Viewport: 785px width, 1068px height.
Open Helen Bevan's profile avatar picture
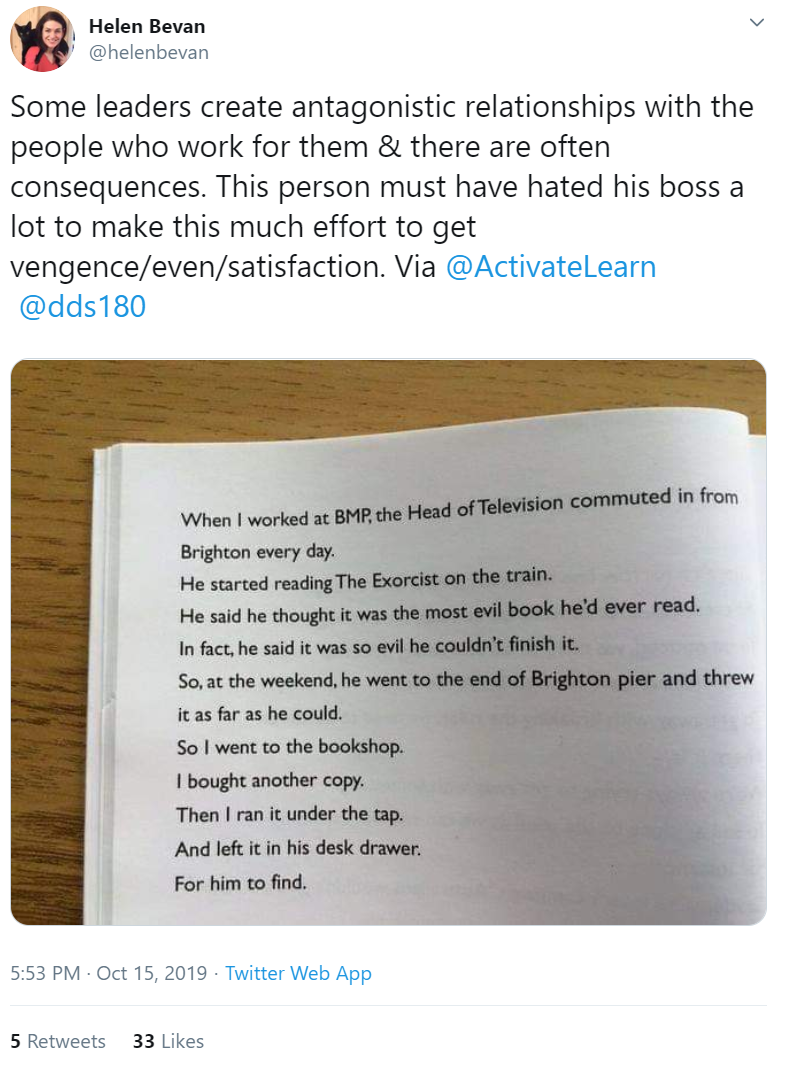(x=42, y=39)
